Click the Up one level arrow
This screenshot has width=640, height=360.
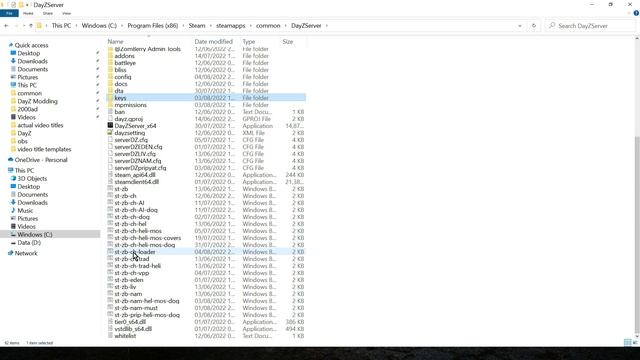(x=31, y=26)
